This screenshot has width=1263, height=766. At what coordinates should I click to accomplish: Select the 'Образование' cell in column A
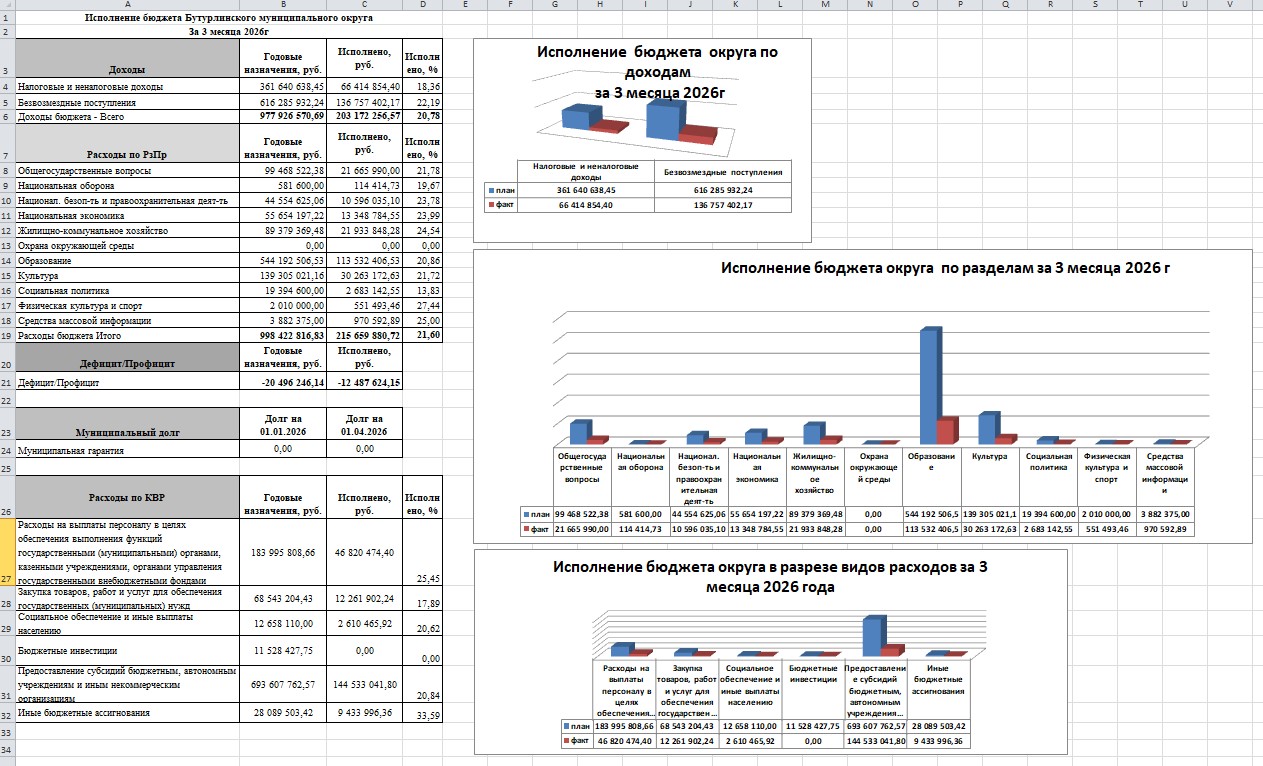pyautogui.click(x=127, y=260)
